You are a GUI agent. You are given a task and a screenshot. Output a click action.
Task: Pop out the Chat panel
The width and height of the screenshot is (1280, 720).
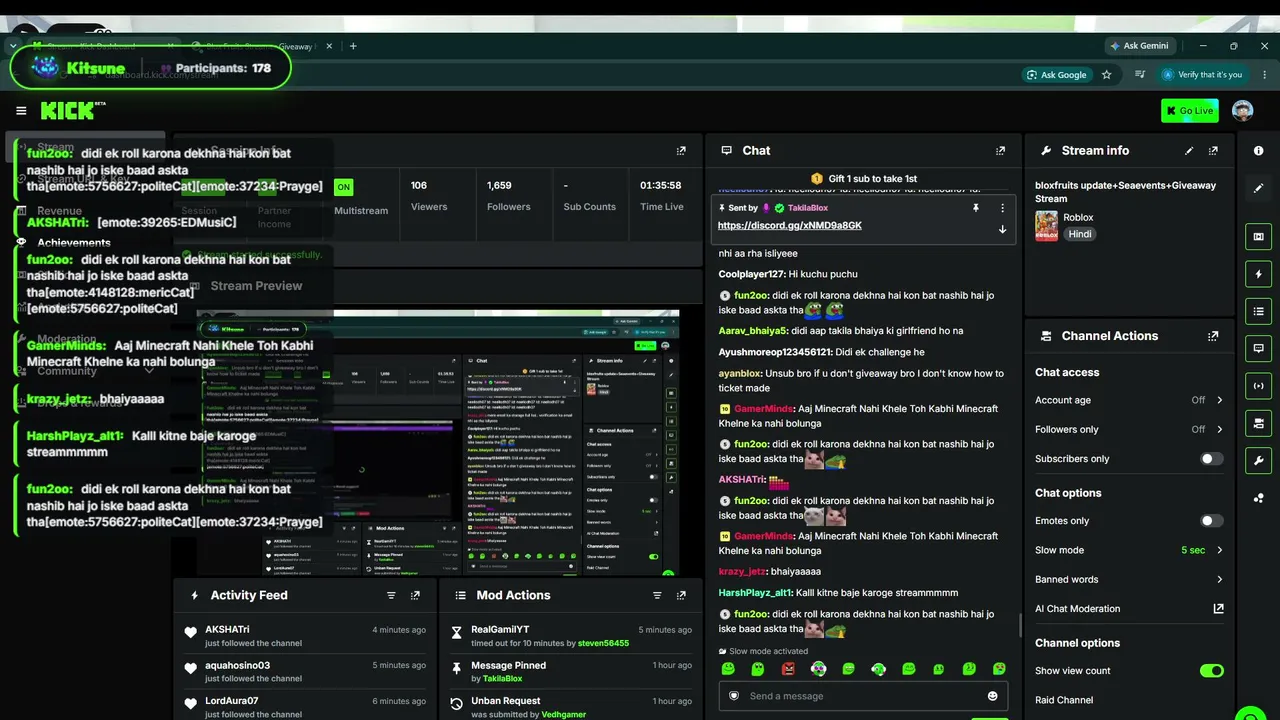tap(1000, 151)
